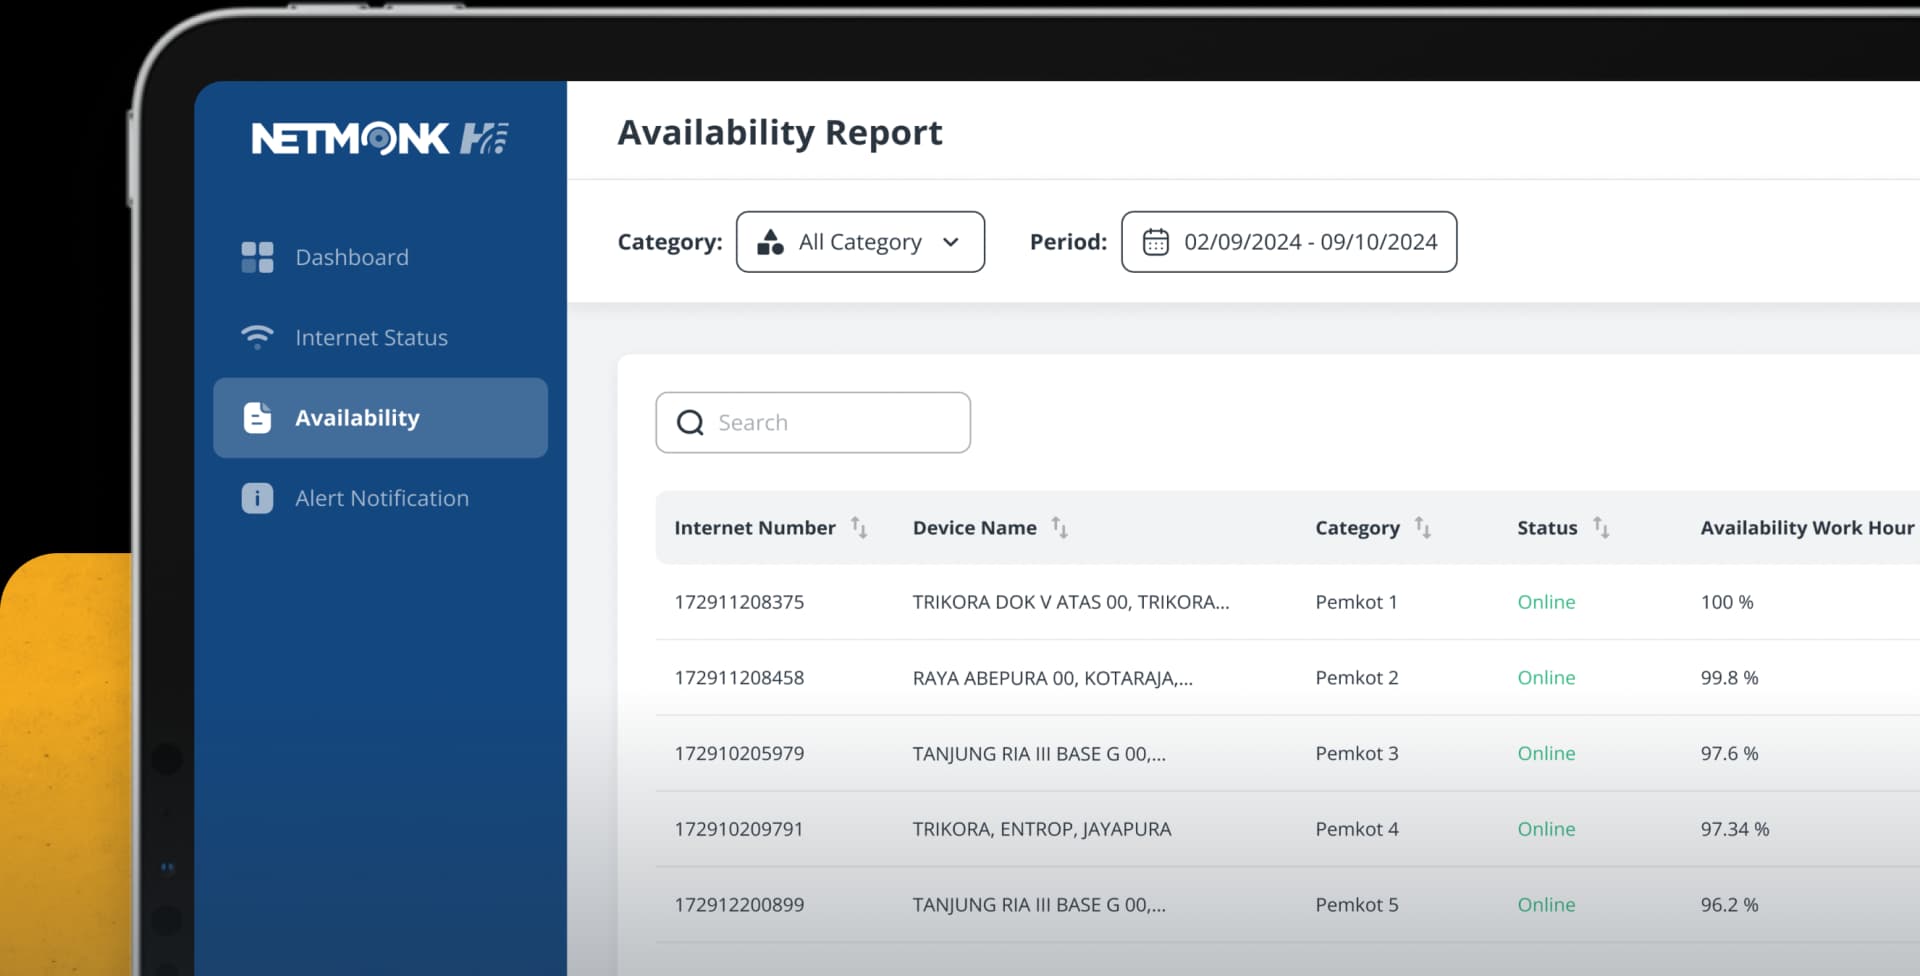Select the Availability report document icon

(257, 418)
